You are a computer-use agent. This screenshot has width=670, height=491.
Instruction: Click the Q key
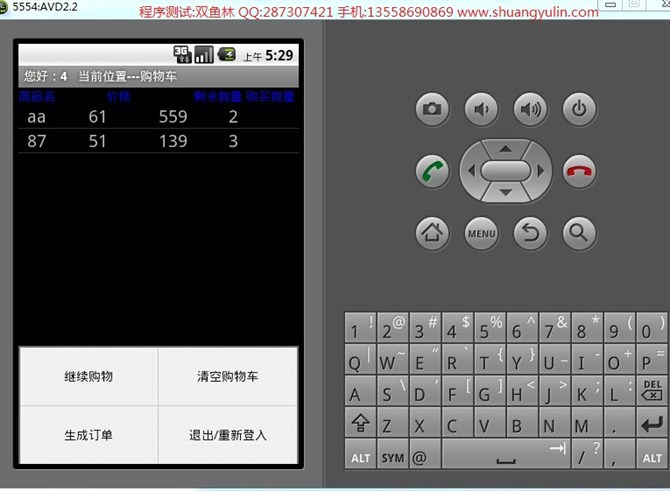point(361,359)
